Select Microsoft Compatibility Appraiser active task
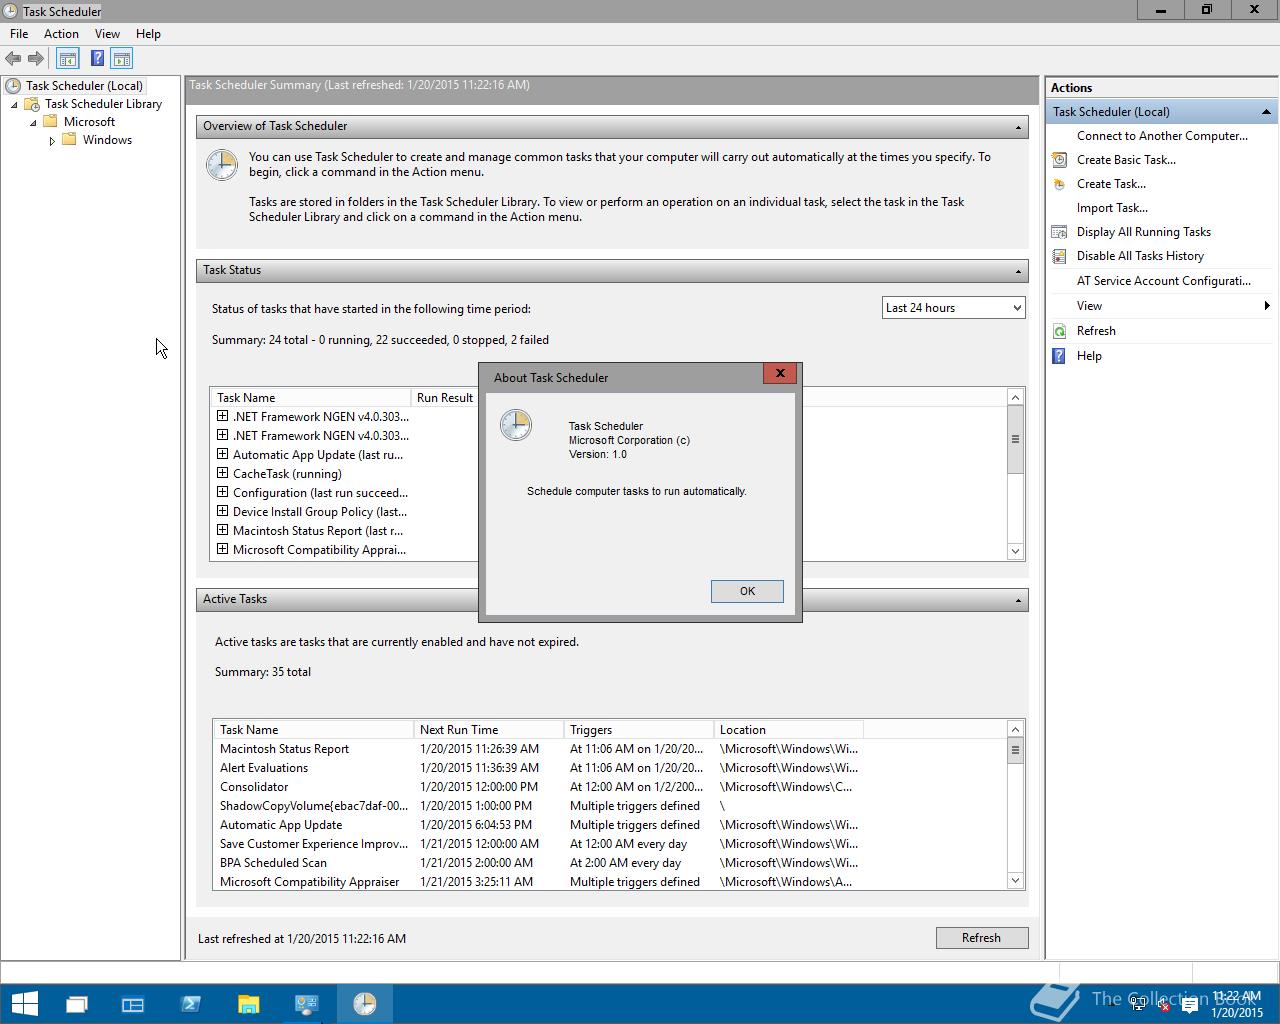This screenshot has width=1280, height=1024. (x=610, y=882)
